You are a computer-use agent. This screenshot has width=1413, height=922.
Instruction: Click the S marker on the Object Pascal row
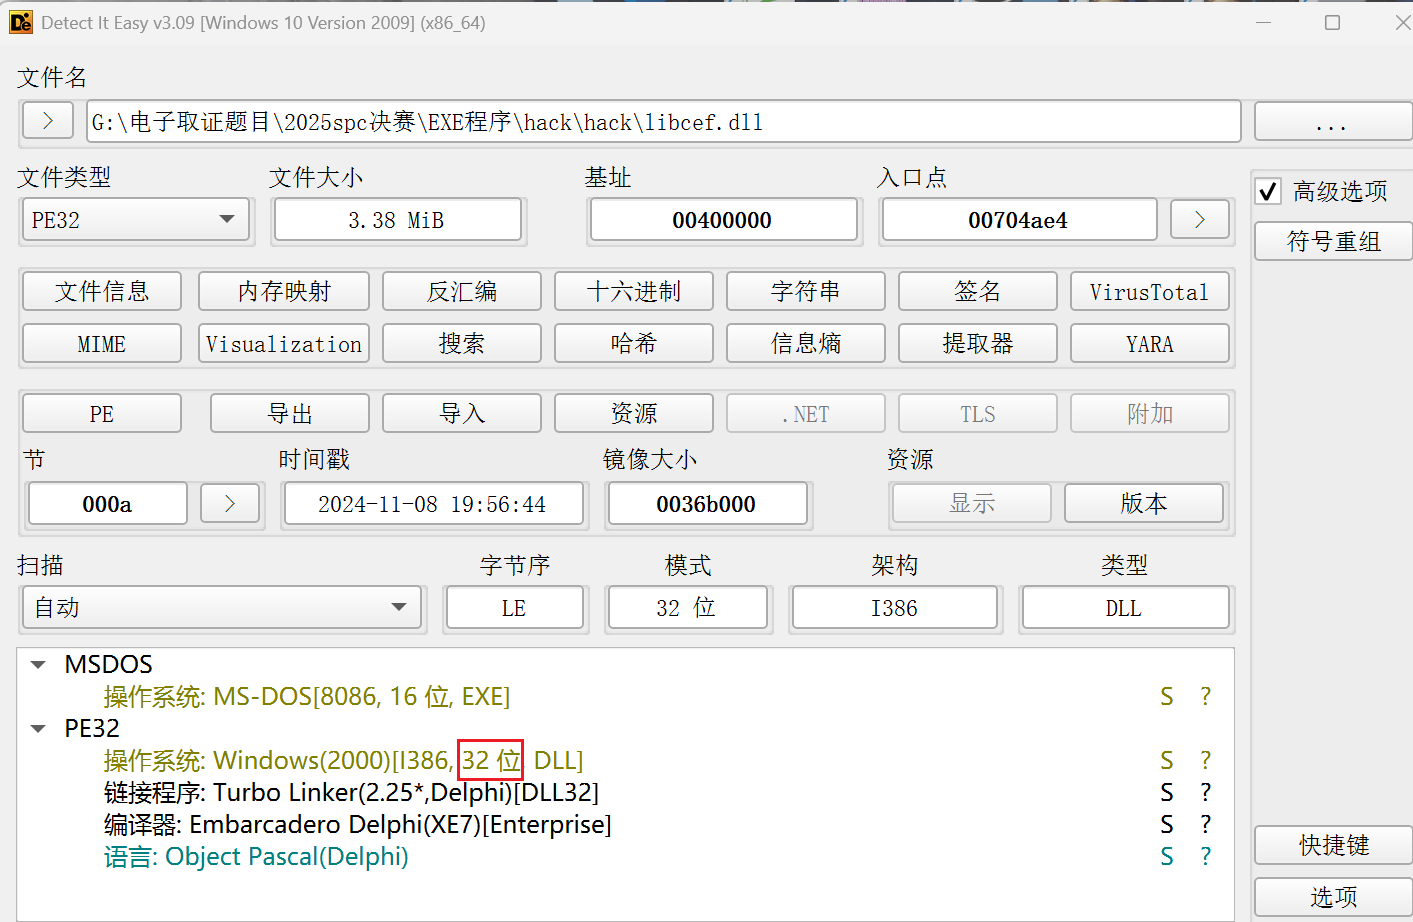(x=1166, y=857)
